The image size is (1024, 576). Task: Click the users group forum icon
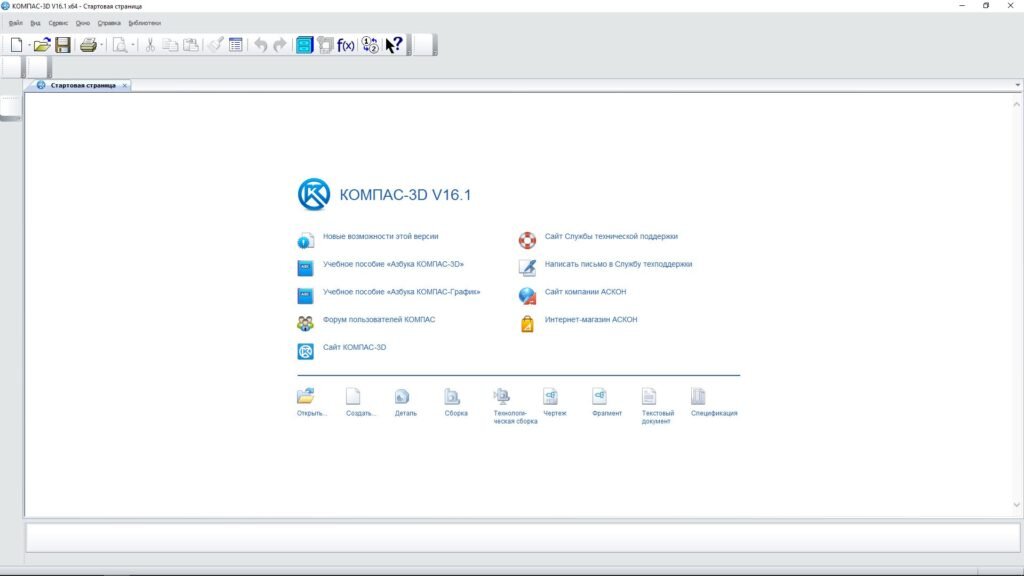(305, 323)
